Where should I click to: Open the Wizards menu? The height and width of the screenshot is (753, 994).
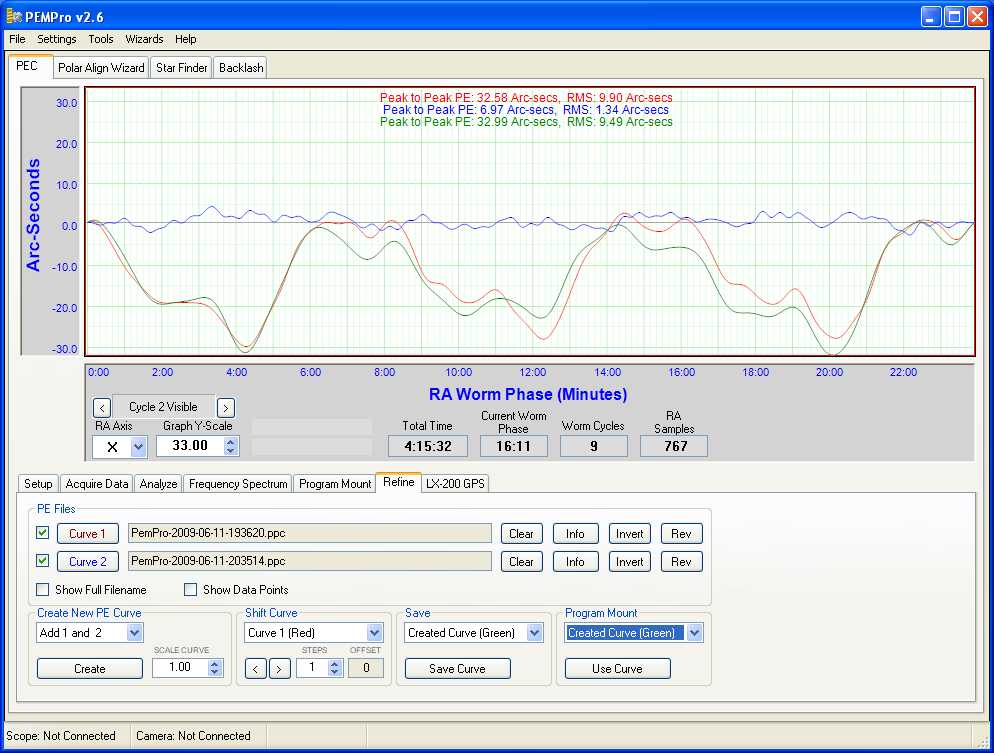tap(144, 39)
